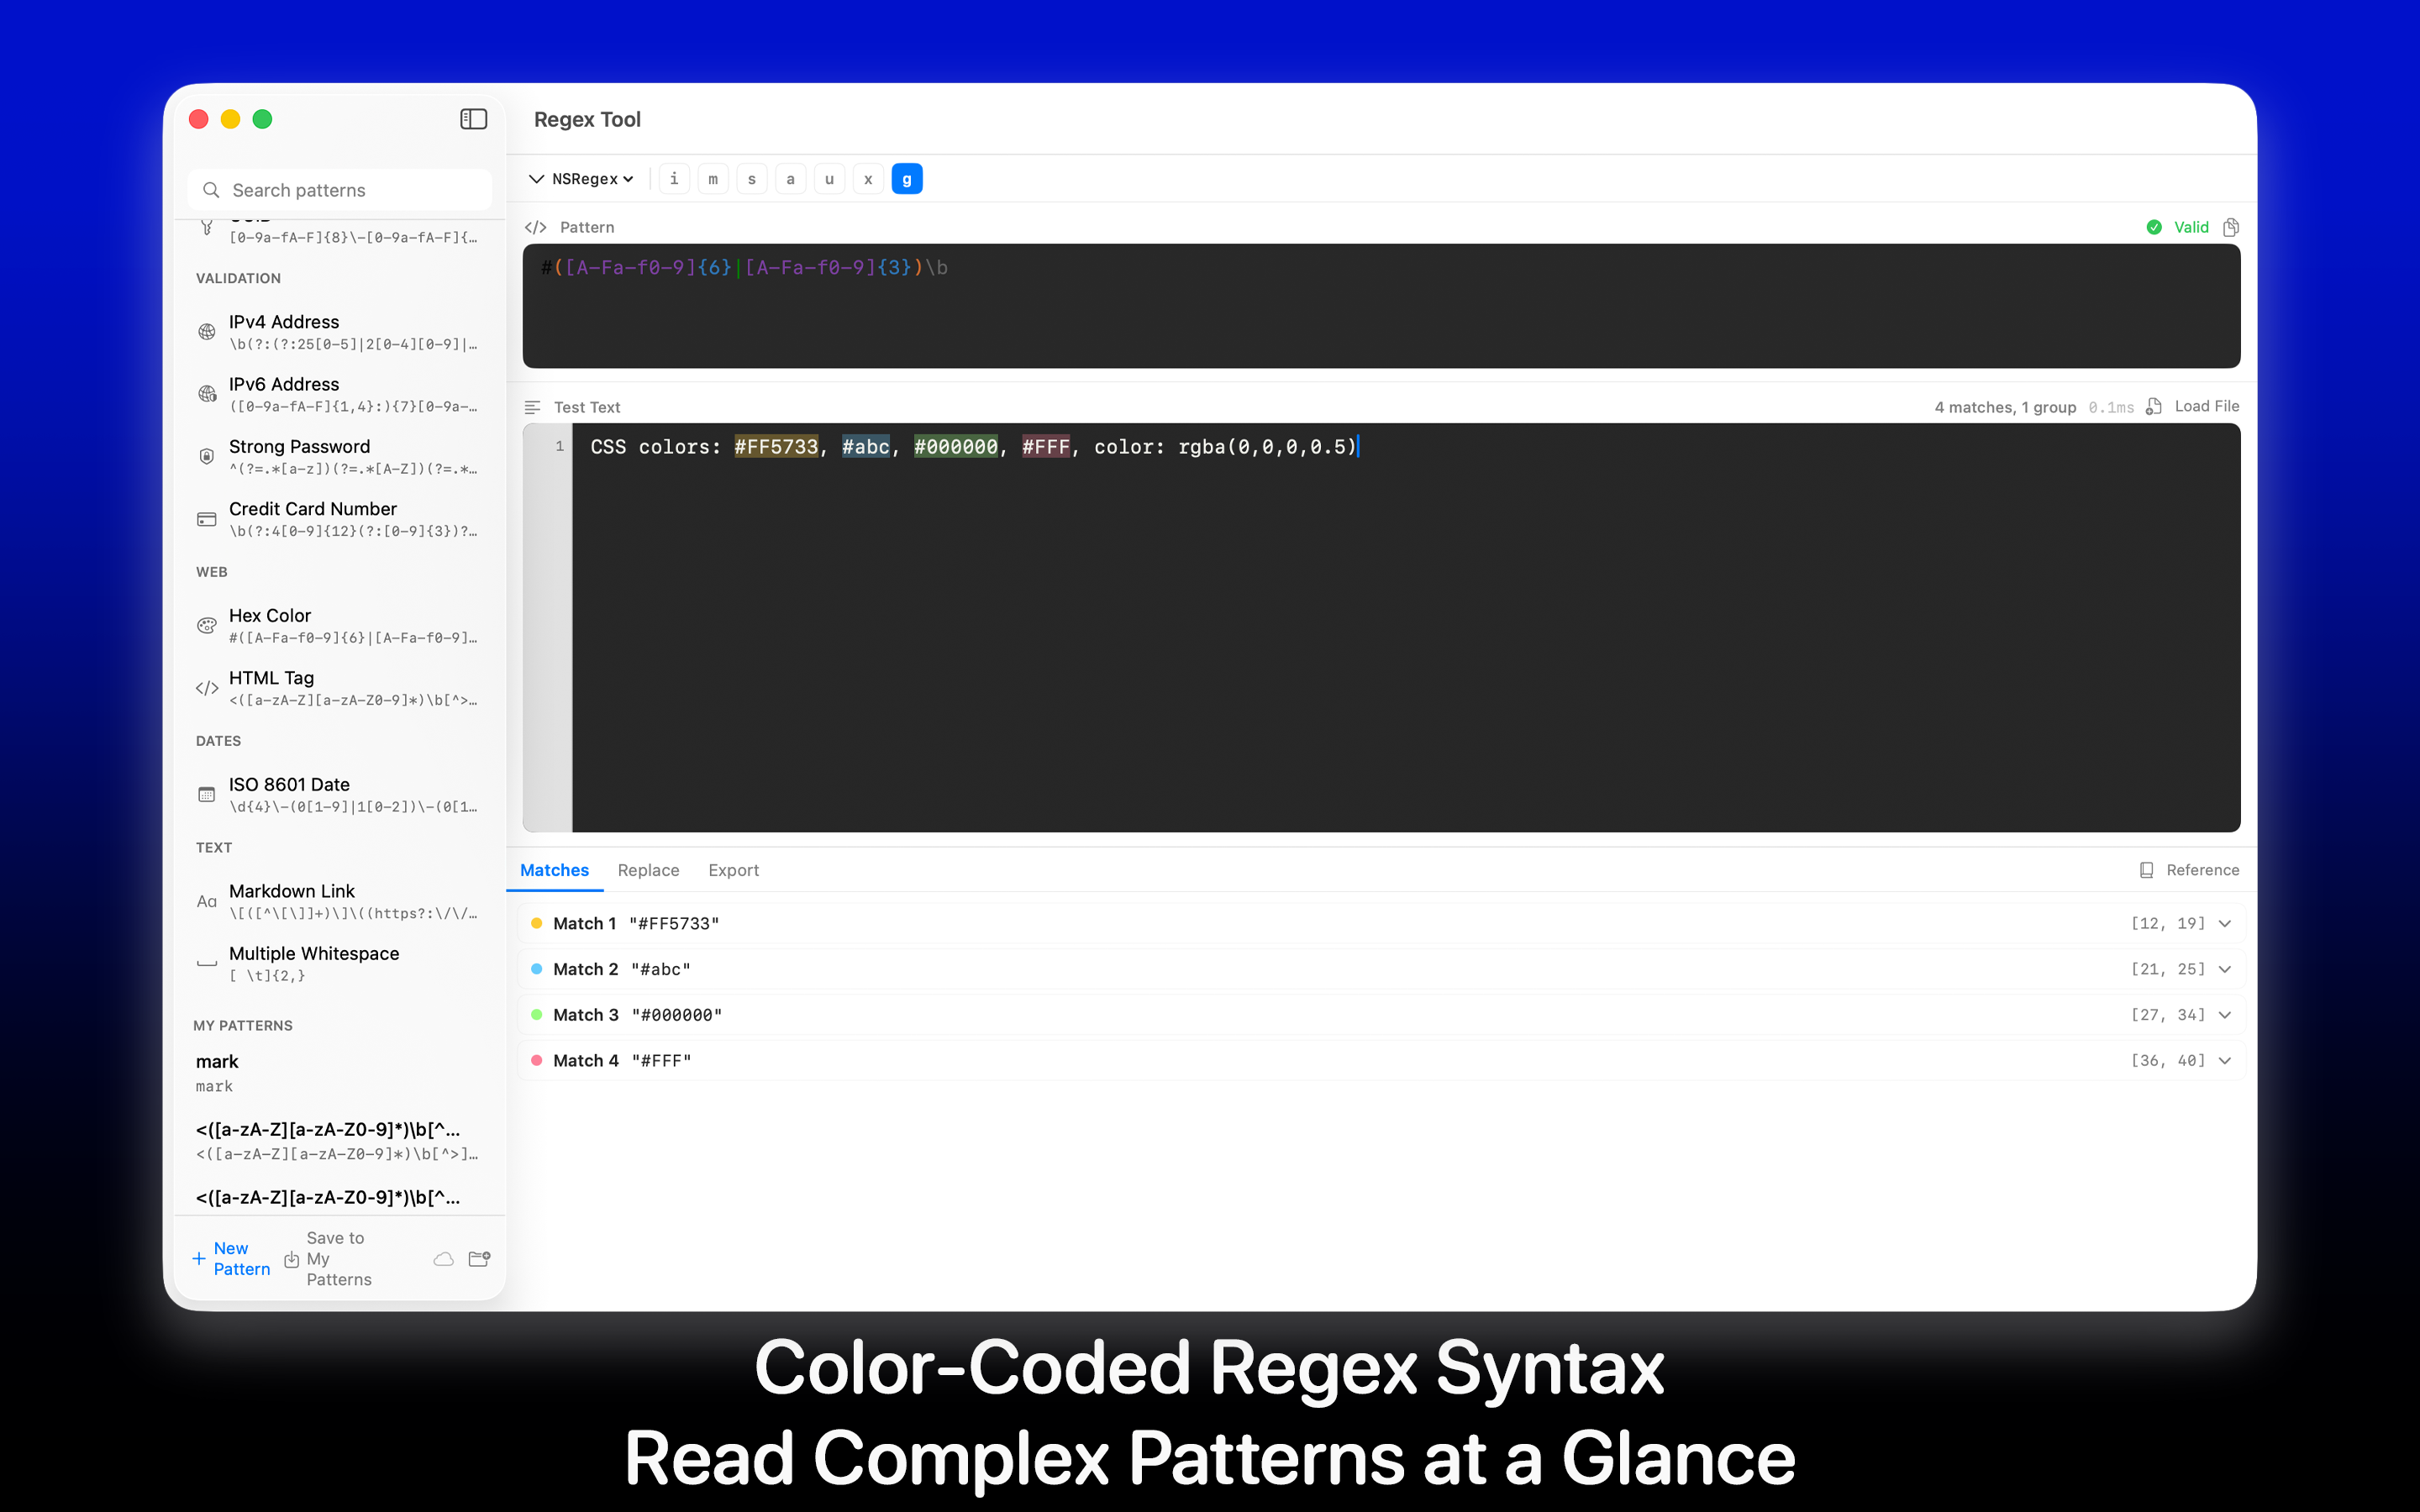The height and width of the screenshot is (1512, 2420).
Task: Expand details for Match 4 "#FFF"
Action: point(2224,1060)
